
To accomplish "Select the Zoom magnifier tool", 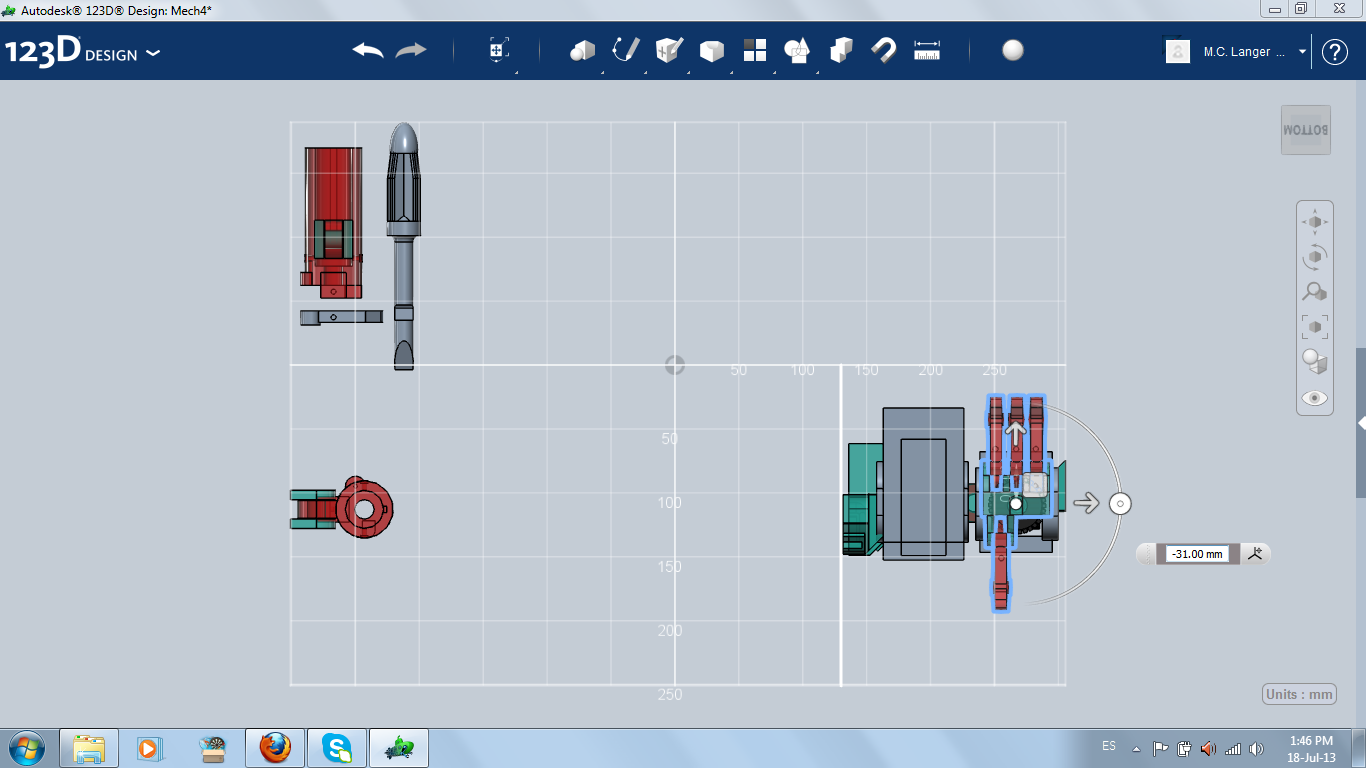I will tap(1315, 292).
